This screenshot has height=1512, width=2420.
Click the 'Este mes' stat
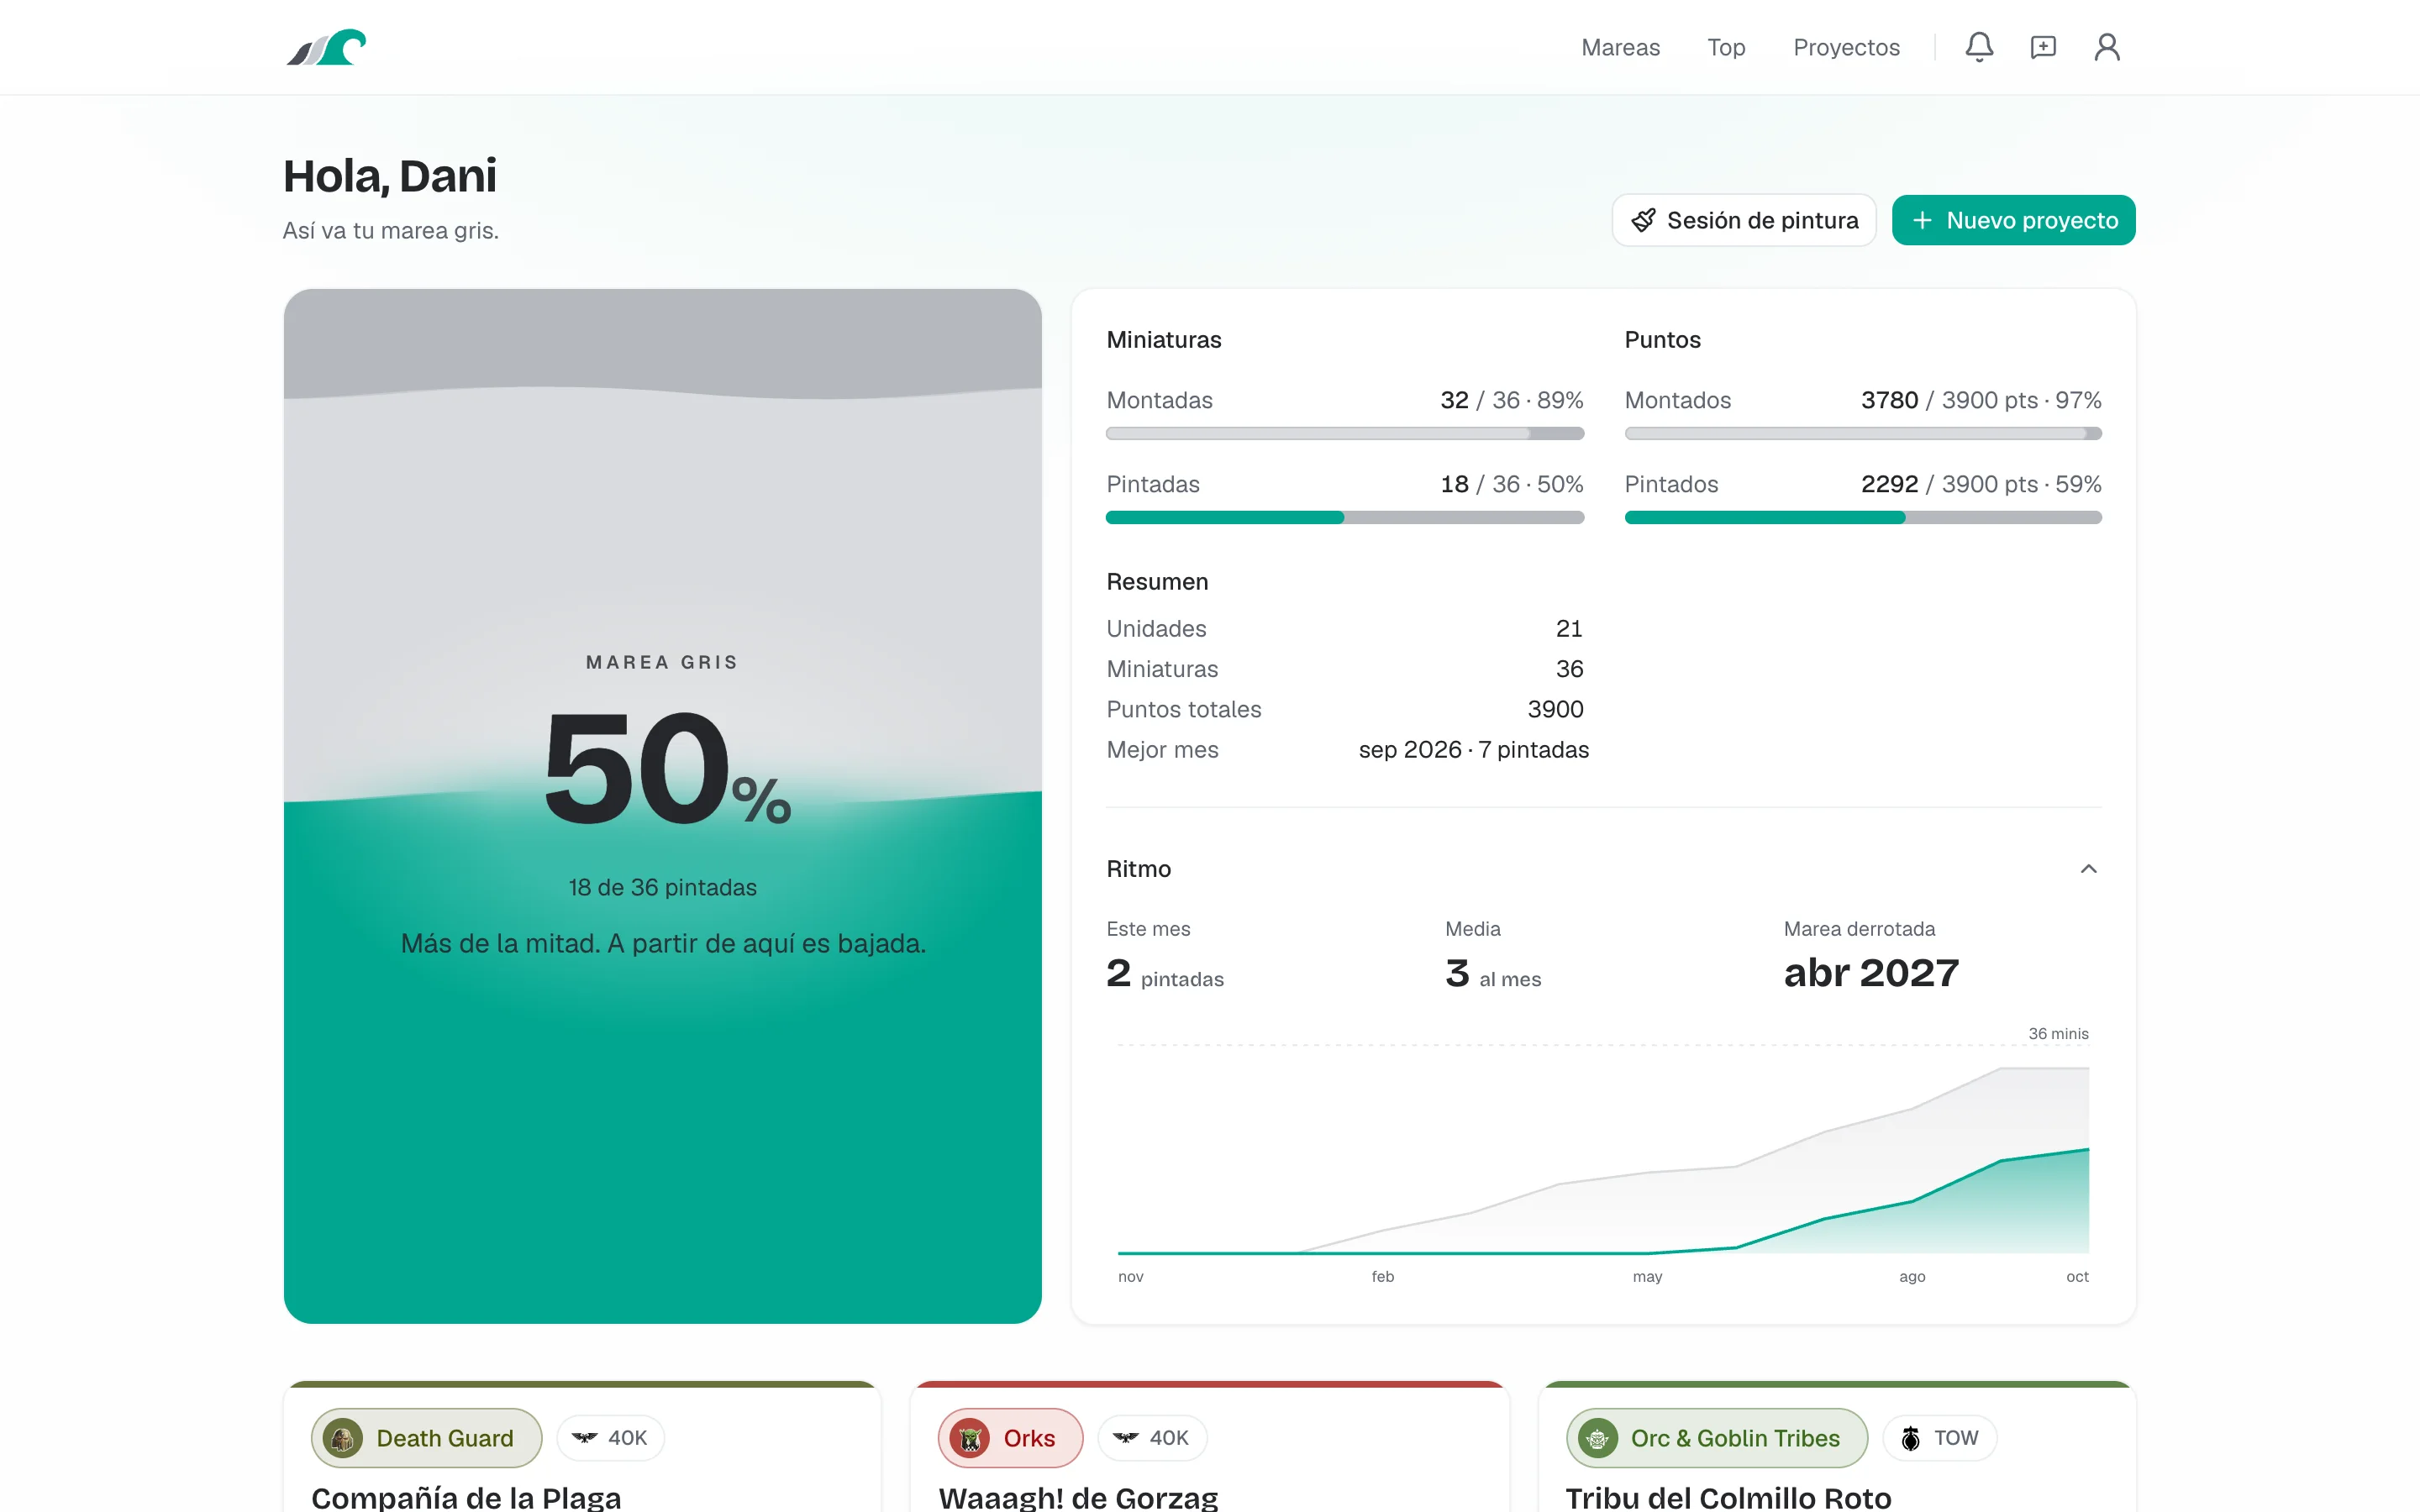[1165, 957]
